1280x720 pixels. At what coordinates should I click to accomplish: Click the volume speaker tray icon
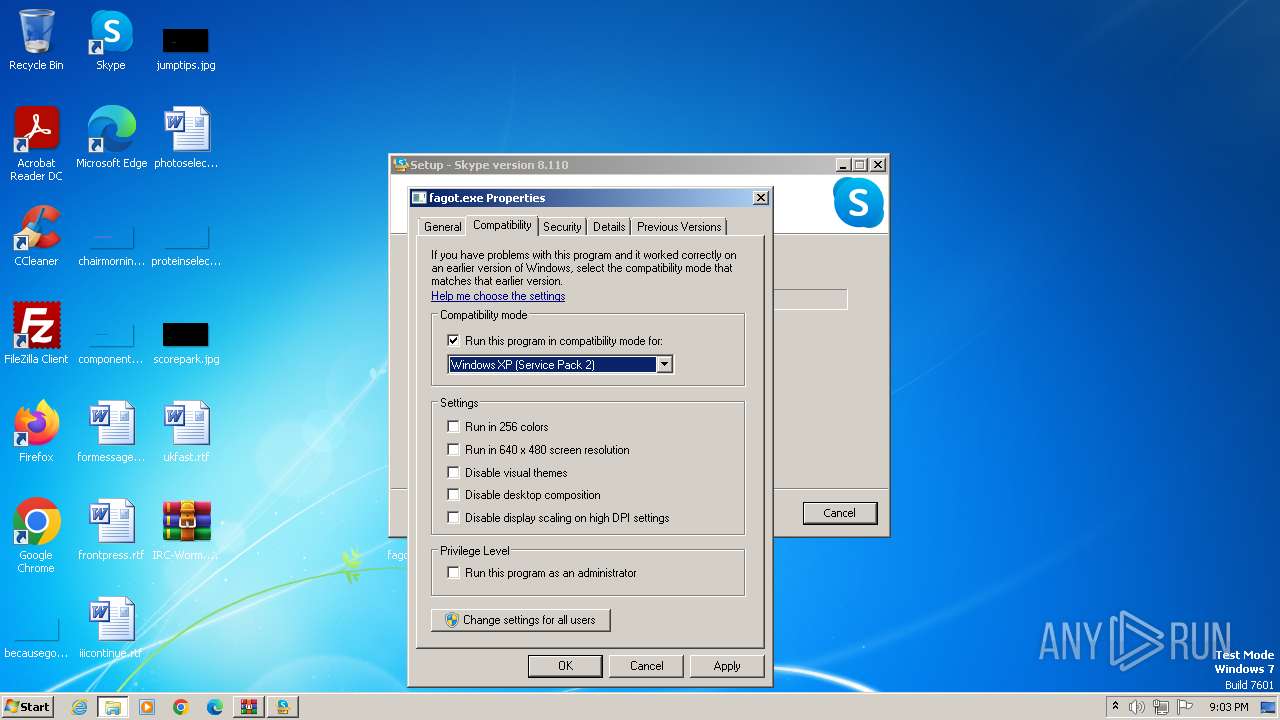[x=1137, y=707]
